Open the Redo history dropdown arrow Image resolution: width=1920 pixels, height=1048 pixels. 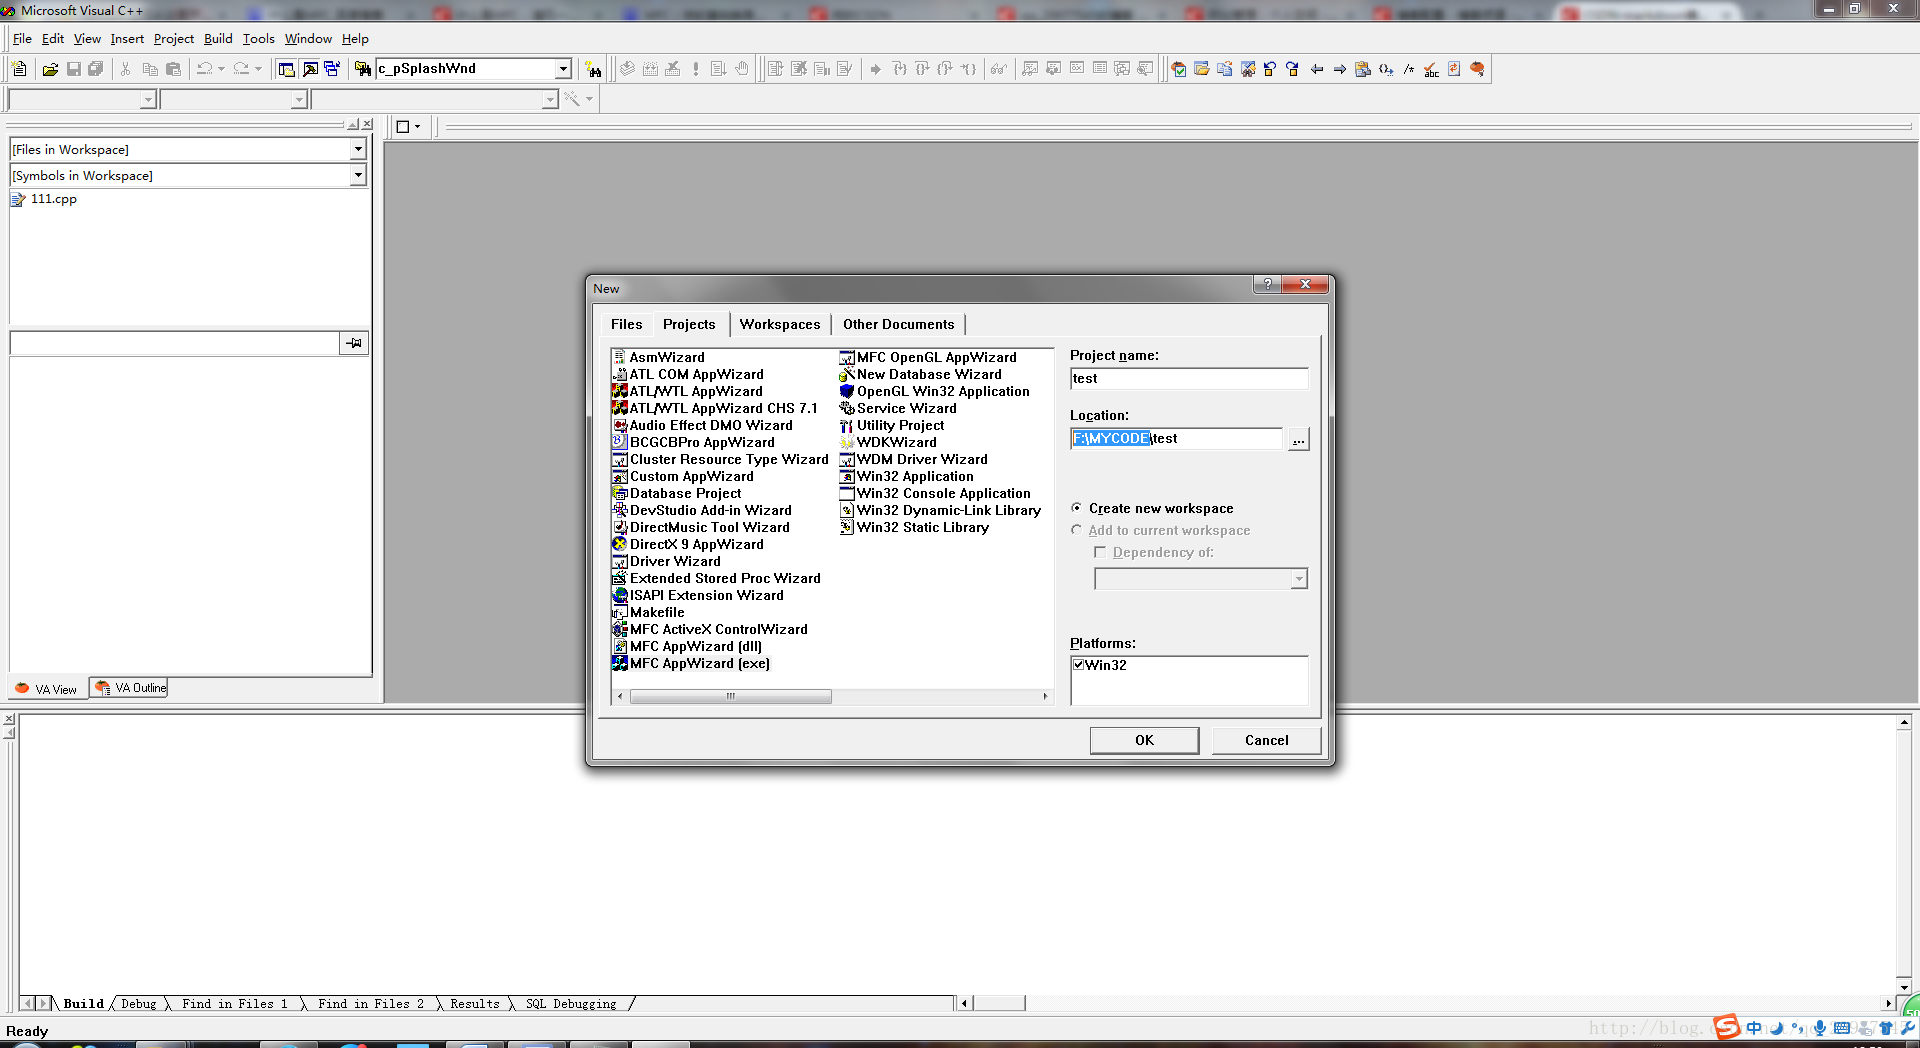coord(258,69)
